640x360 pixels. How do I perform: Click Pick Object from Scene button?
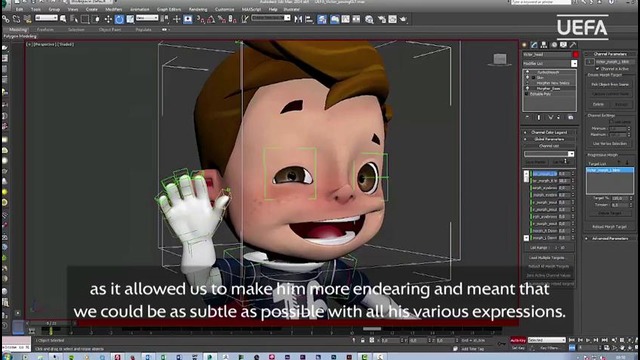(x=610, y=84)
